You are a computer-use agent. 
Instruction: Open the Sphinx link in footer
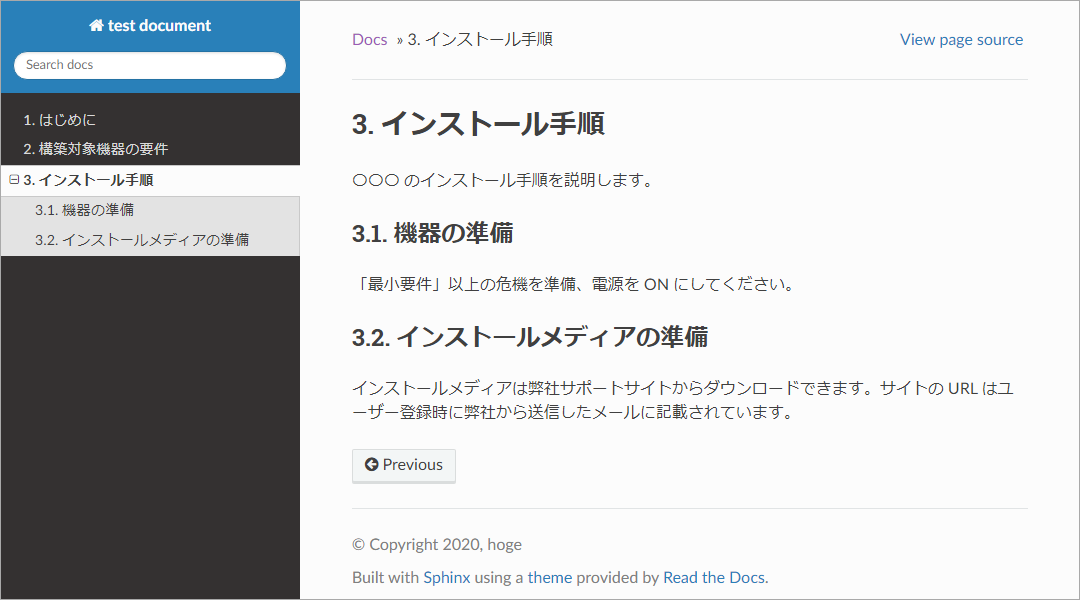point(446,577)
